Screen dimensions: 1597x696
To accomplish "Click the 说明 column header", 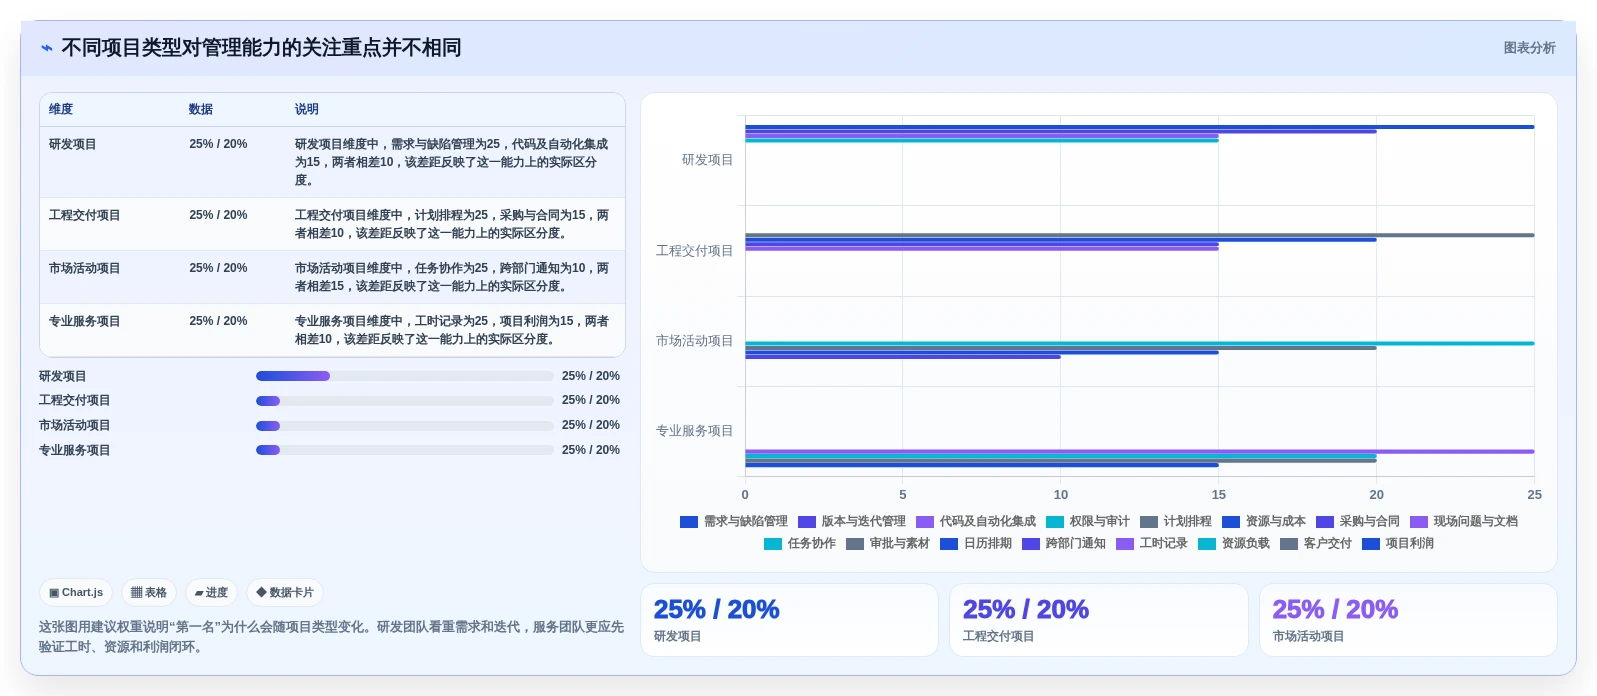I will (x=307, y=109).
